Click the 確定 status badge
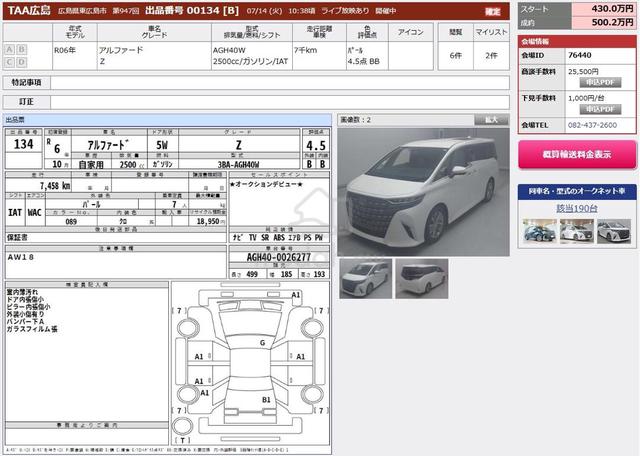Screen dimensions: 640x456 click(x=493, y=11)
